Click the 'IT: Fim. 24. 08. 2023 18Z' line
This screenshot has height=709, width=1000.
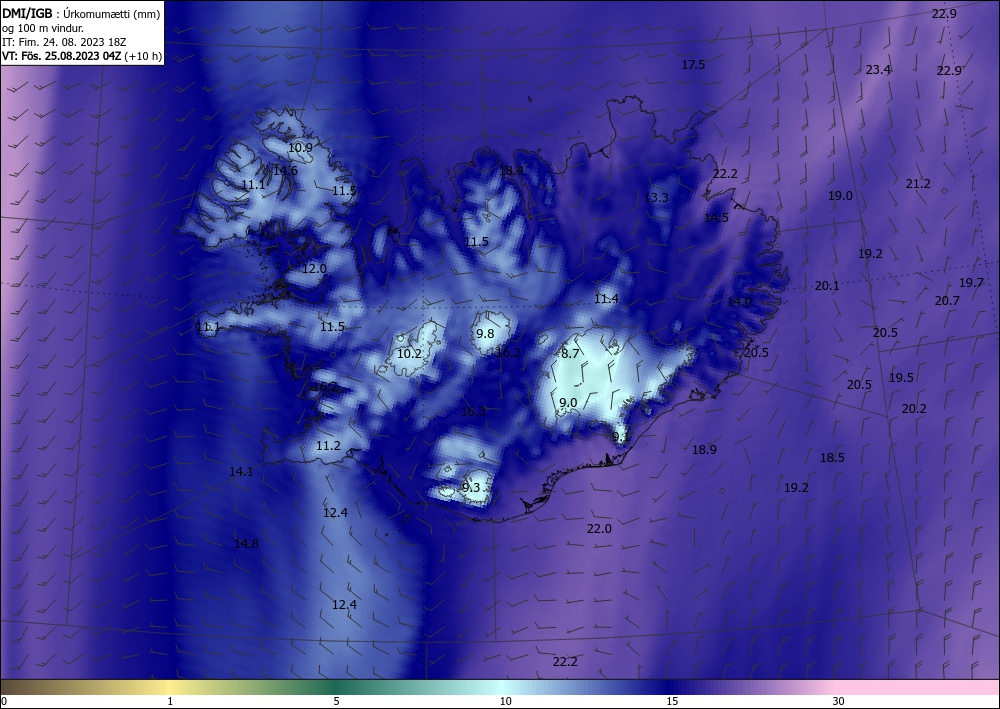(x=64, y=42)
